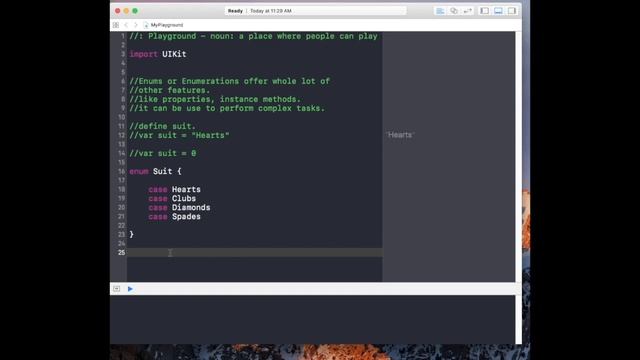Click line number 25 in gutter
Image resolution: width=640 pixels, height=360 pixels.
tap(122, 253)
